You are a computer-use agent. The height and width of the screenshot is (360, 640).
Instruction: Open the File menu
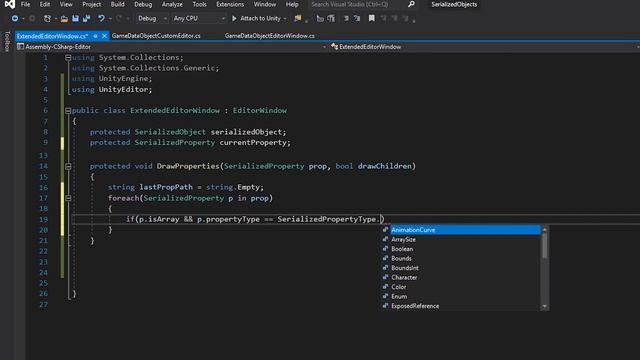click(x=25, y=4)
